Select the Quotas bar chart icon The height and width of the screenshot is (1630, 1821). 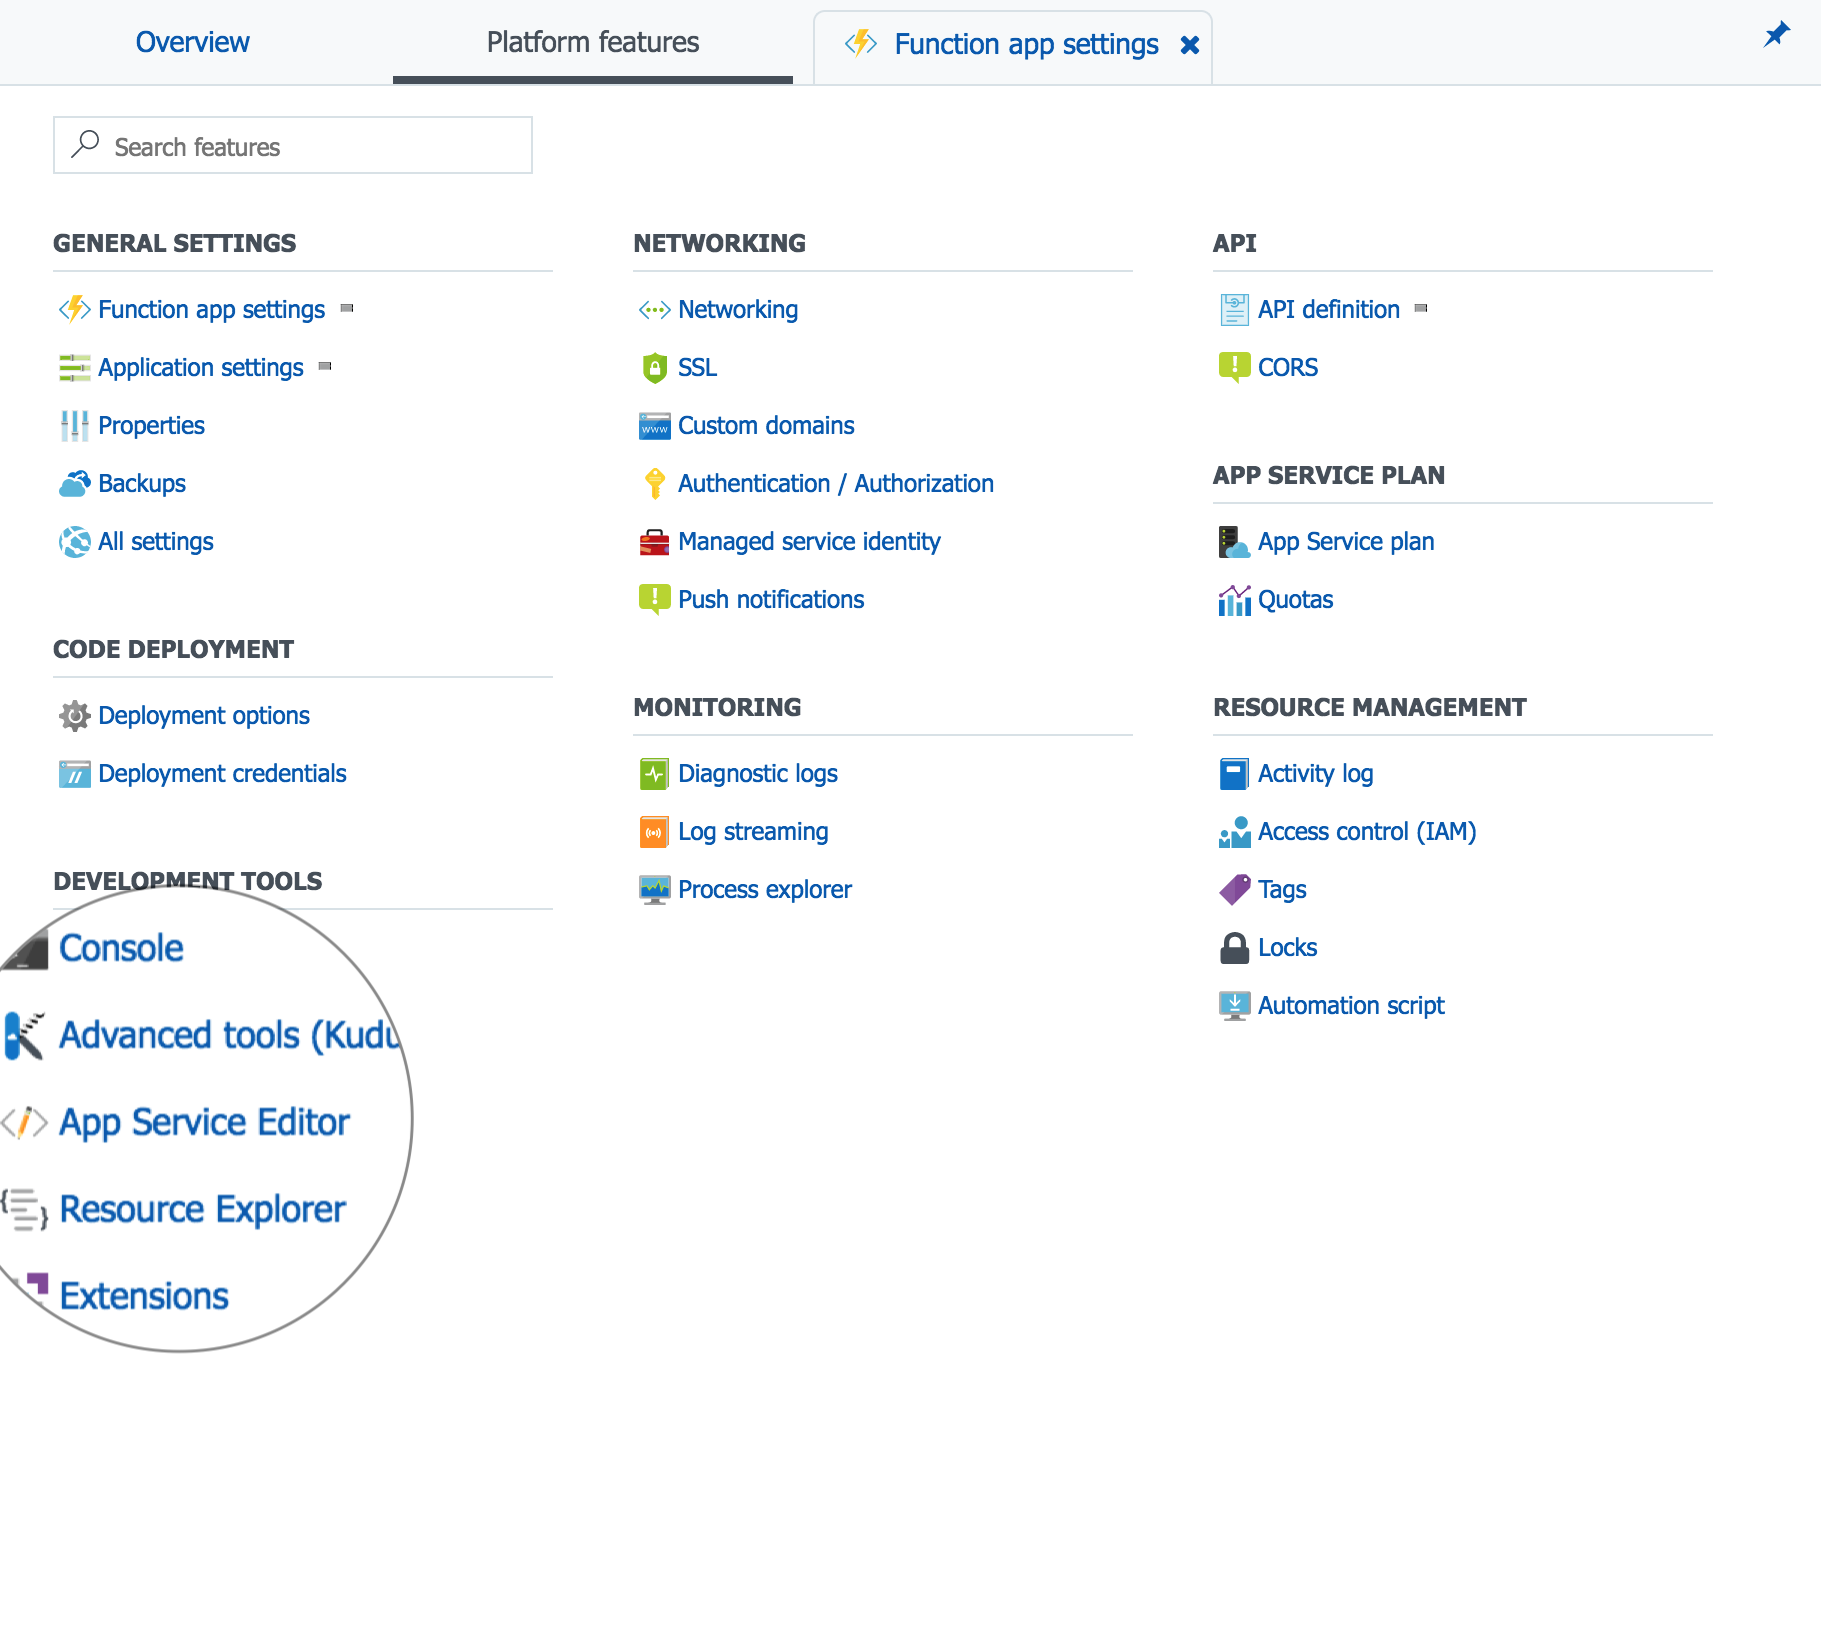pyautogui.click(x=1234, y=599)
